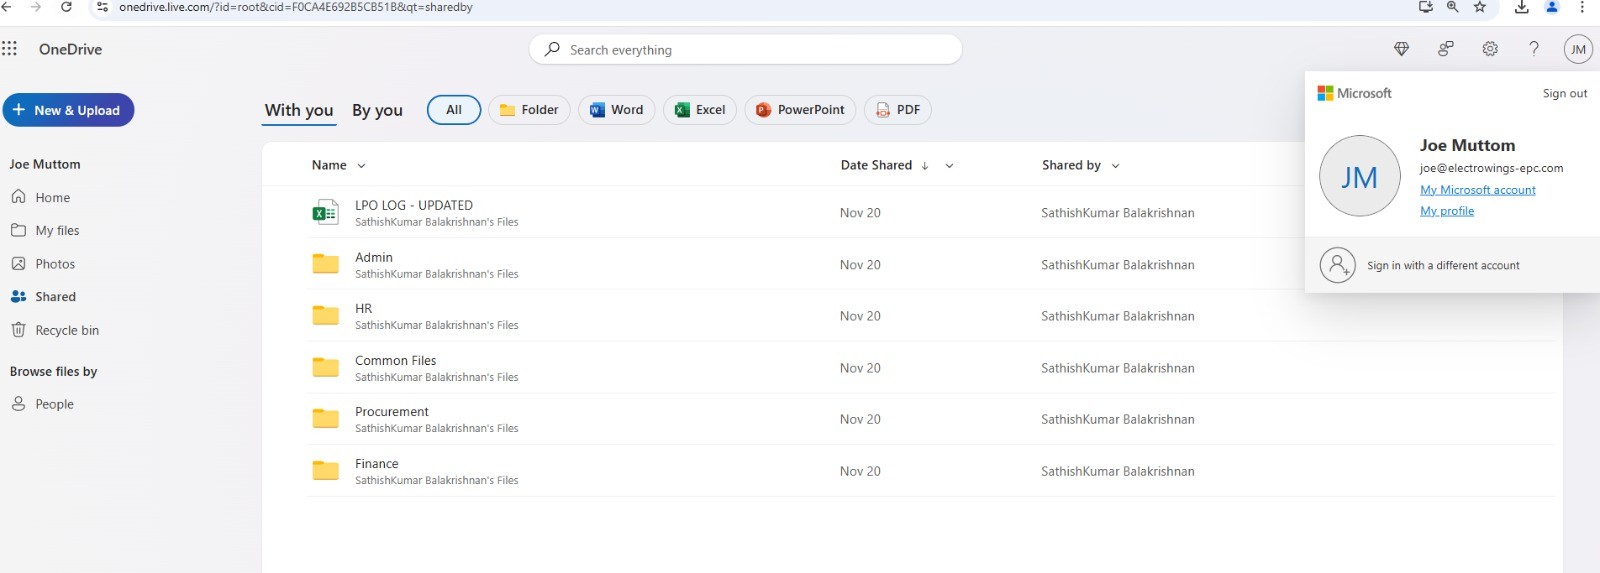Click the Microsoft logo in account panel
This screenshot has width=1600, height=573.
pos(1354,93)
